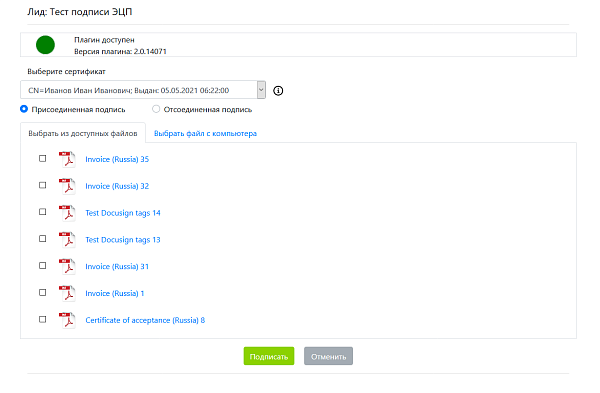The image size is (600, 393).
Task: Click PDF icon for Invoice (Russia) 31
Action: tap(67, 266)
